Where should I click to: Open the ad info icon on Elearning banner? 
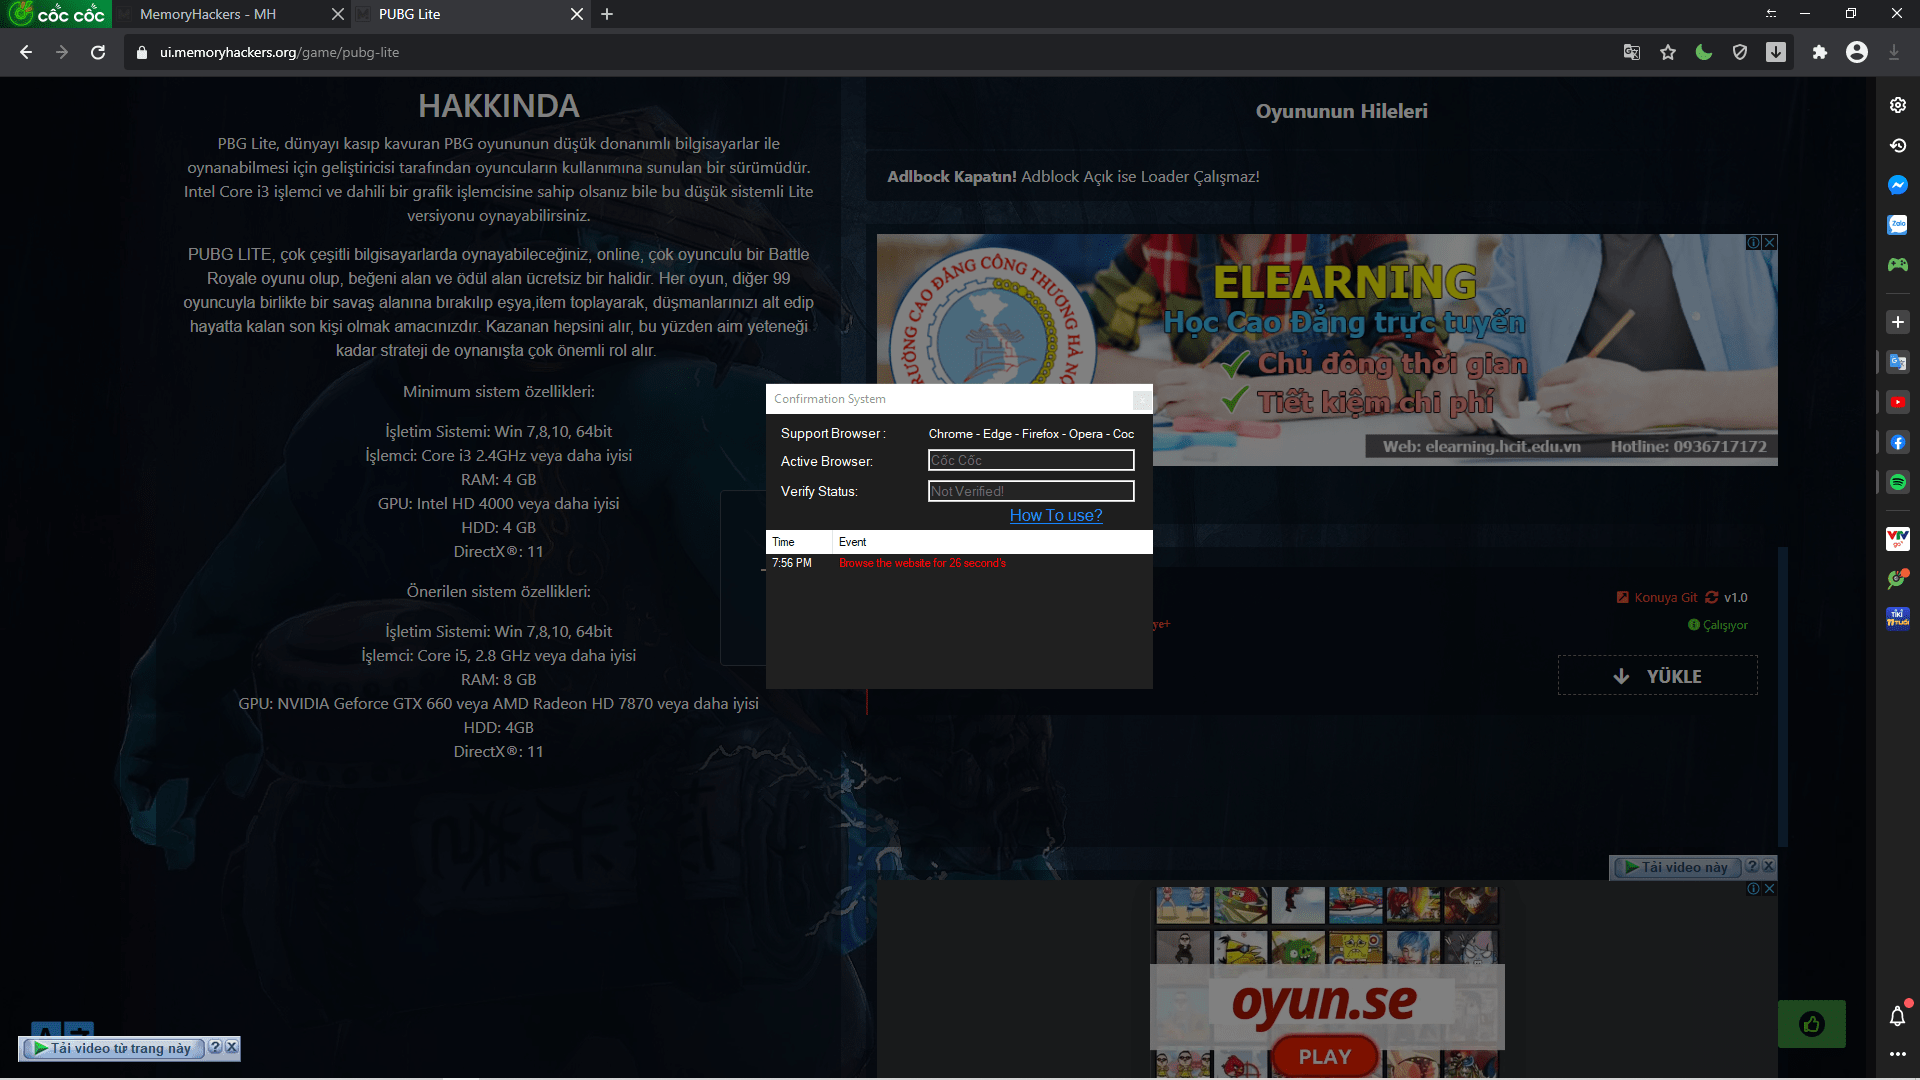coord(1754,243)
